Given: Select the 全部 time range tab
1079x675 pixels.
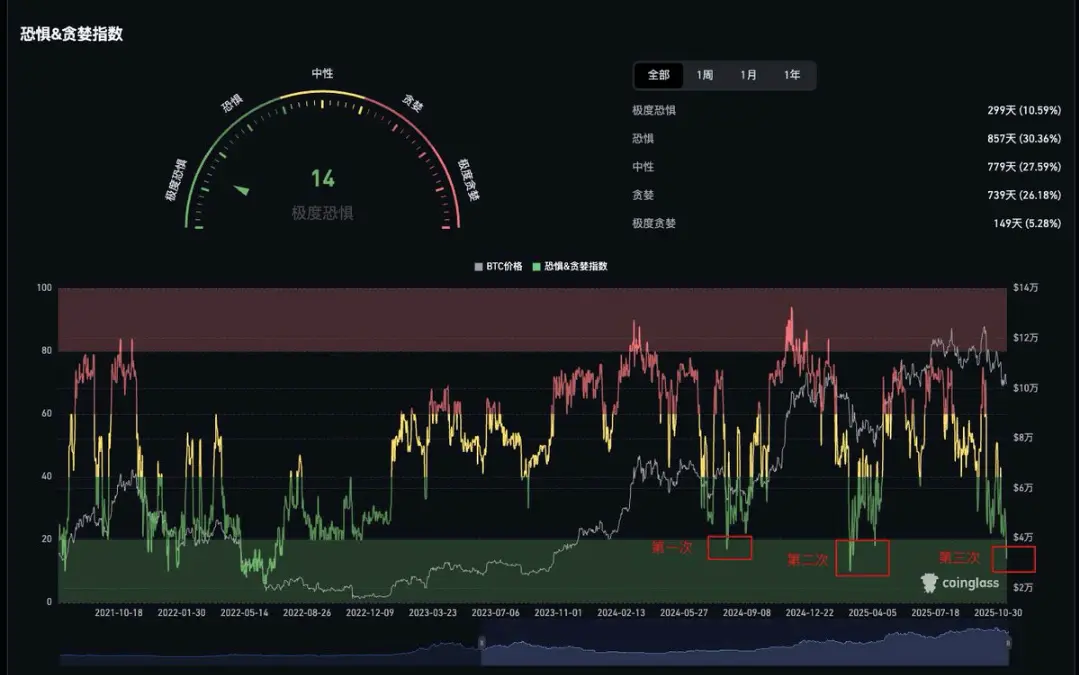Looking at the screenshot, I should coord(659,75).
